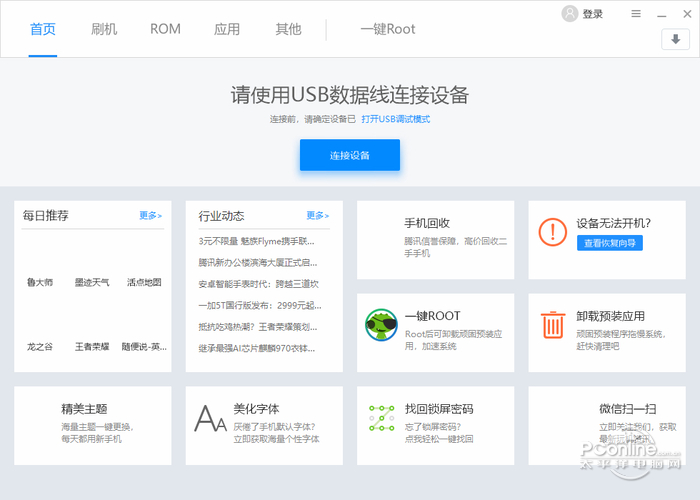Open the hamburger main menu
This screenshot has height=500, width=700.
(x=636, y=14)
